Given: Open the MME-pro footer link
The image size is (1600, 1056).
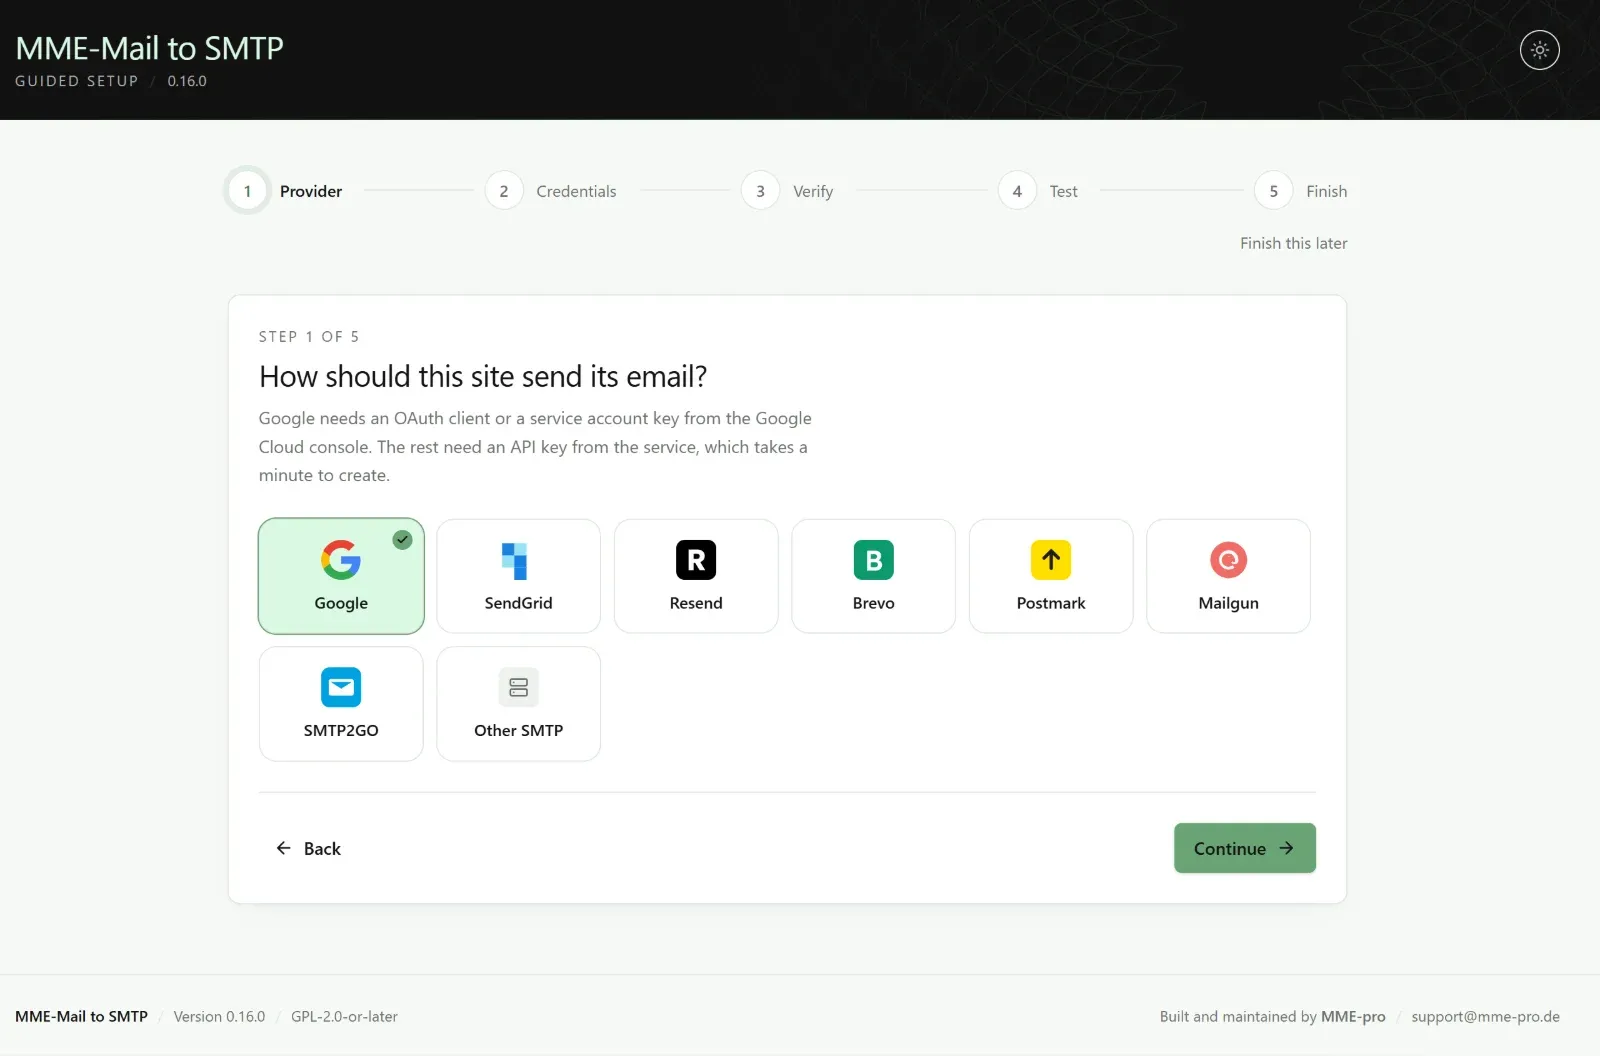Looking at the screenshot, I should coord(1353,1016).
